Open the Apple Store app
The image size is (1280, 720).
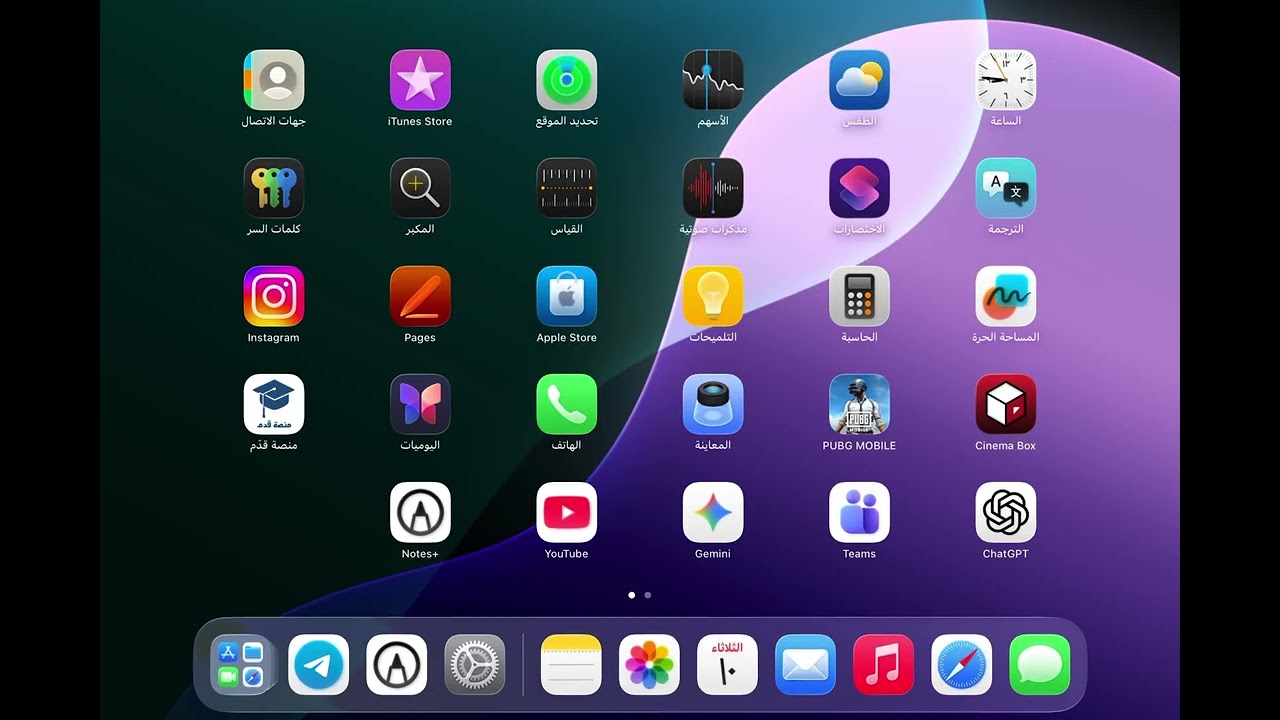click(x=567, y=296)
